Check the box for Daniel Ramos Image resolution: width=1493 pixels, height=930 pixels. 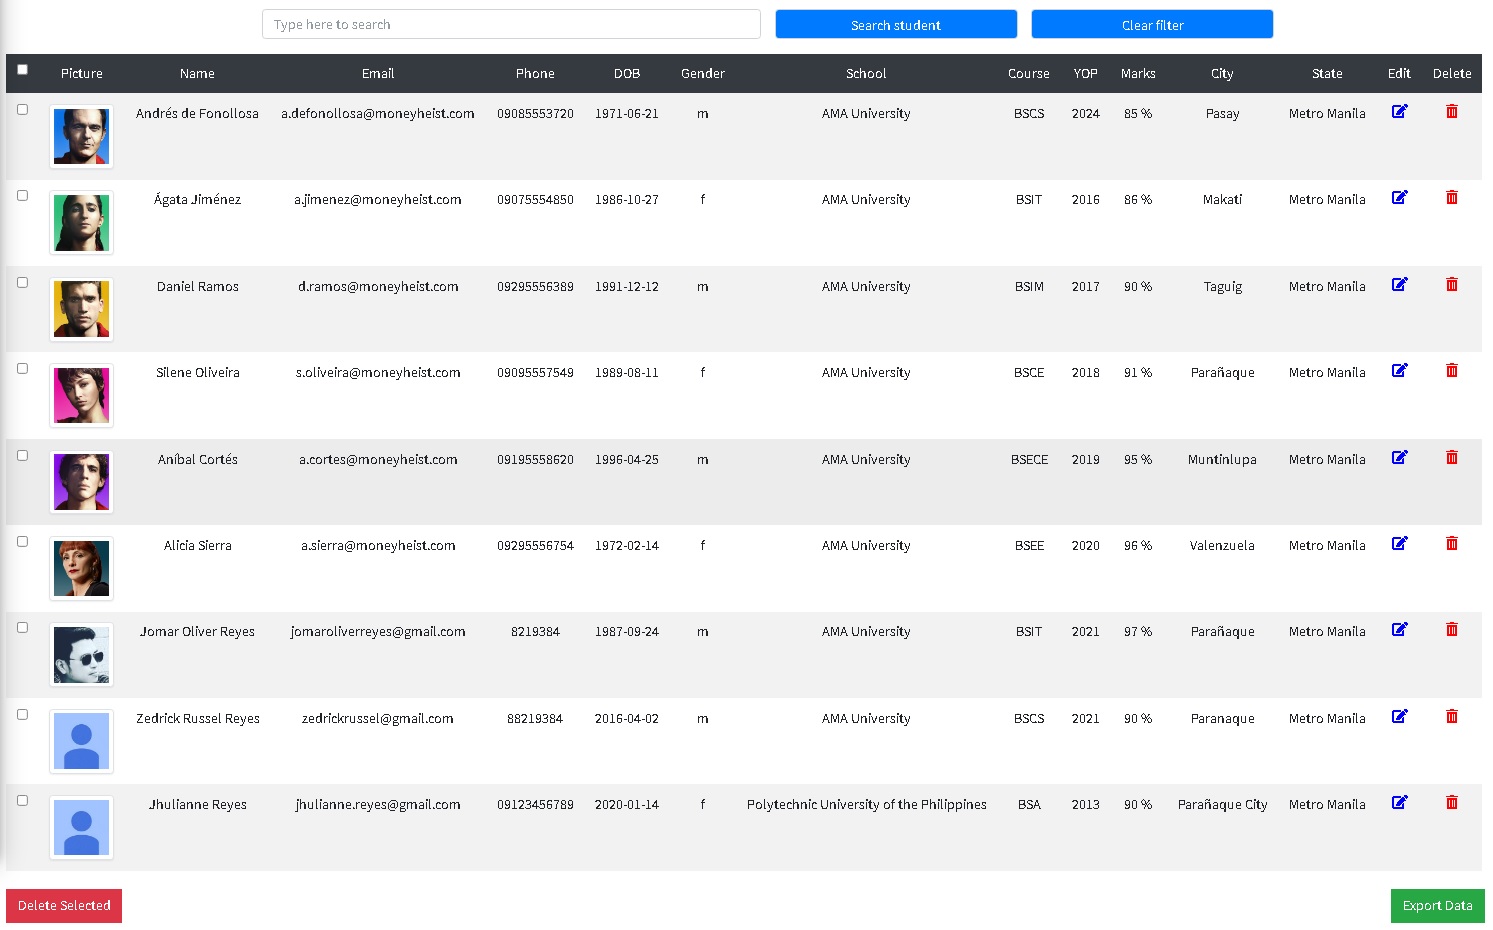pyautogui.click(x=22, y=283)
